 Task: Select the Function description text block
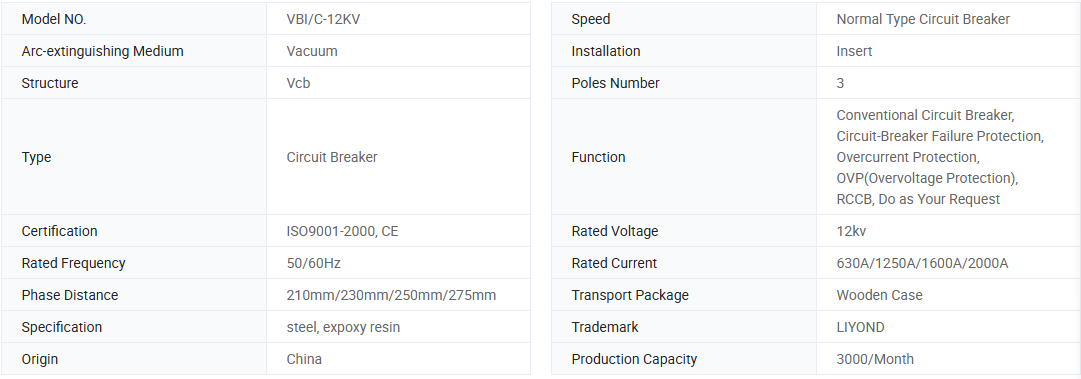(940, 157)
